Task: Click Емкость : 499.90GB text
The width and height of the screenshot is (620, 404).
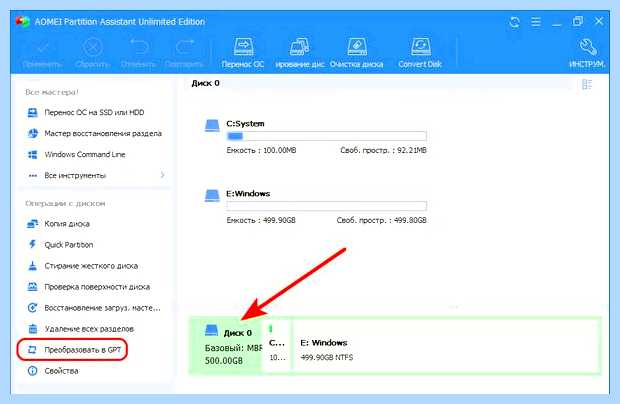Action: point(261,221)
